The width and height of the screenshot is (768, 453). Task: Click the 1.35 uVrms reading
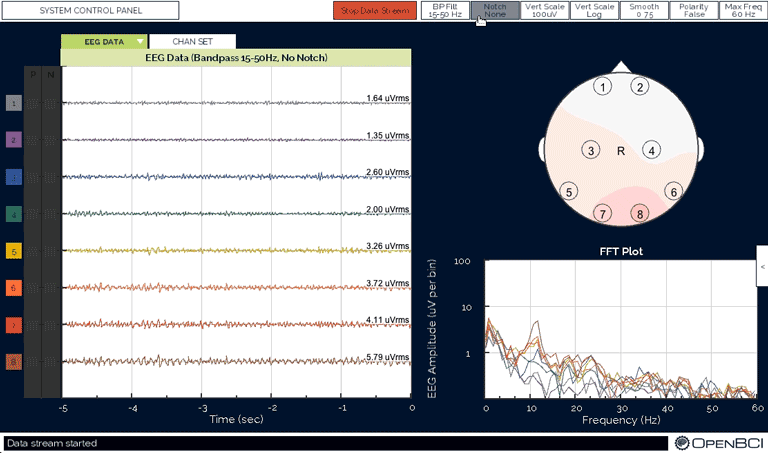point(387,135)
